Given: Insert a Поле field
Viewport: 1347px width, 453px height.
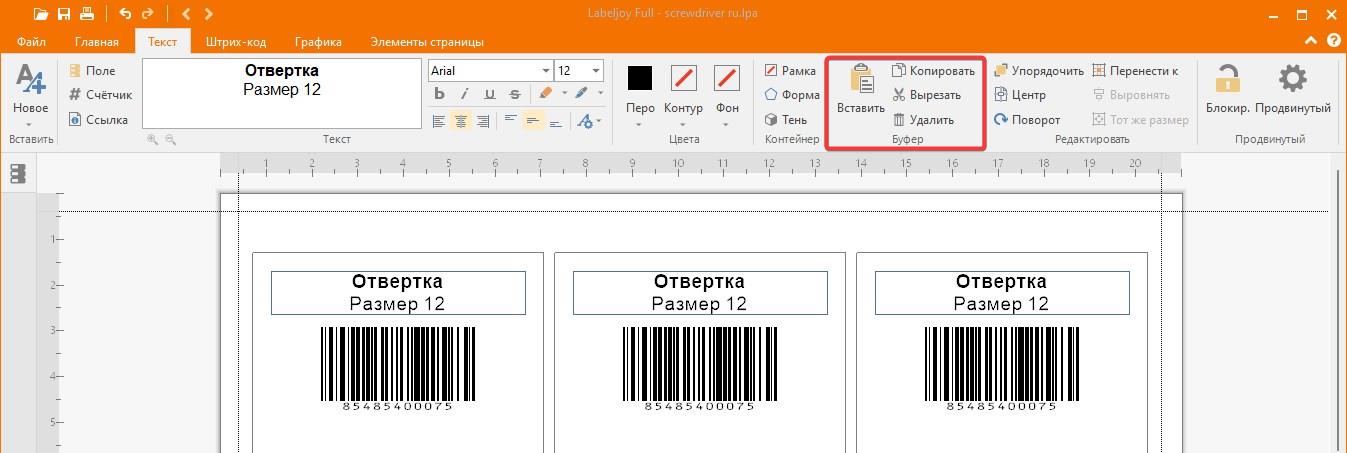Looking at the screenshot, I should pyautogui.click(x=92, y=71).
